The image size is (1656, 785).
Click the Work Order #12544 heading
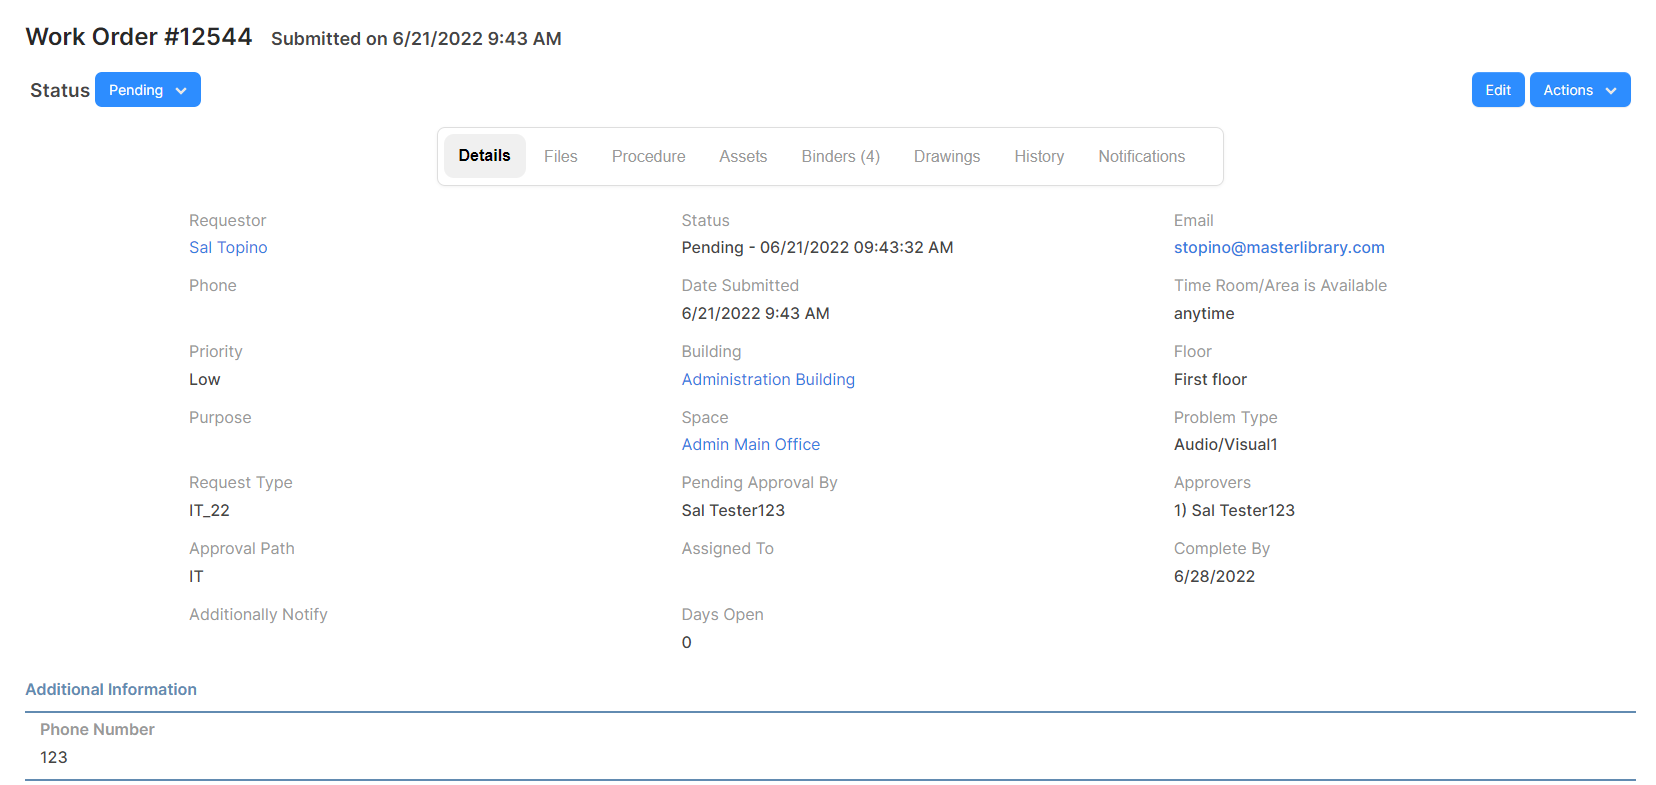(x=139, y=37)
